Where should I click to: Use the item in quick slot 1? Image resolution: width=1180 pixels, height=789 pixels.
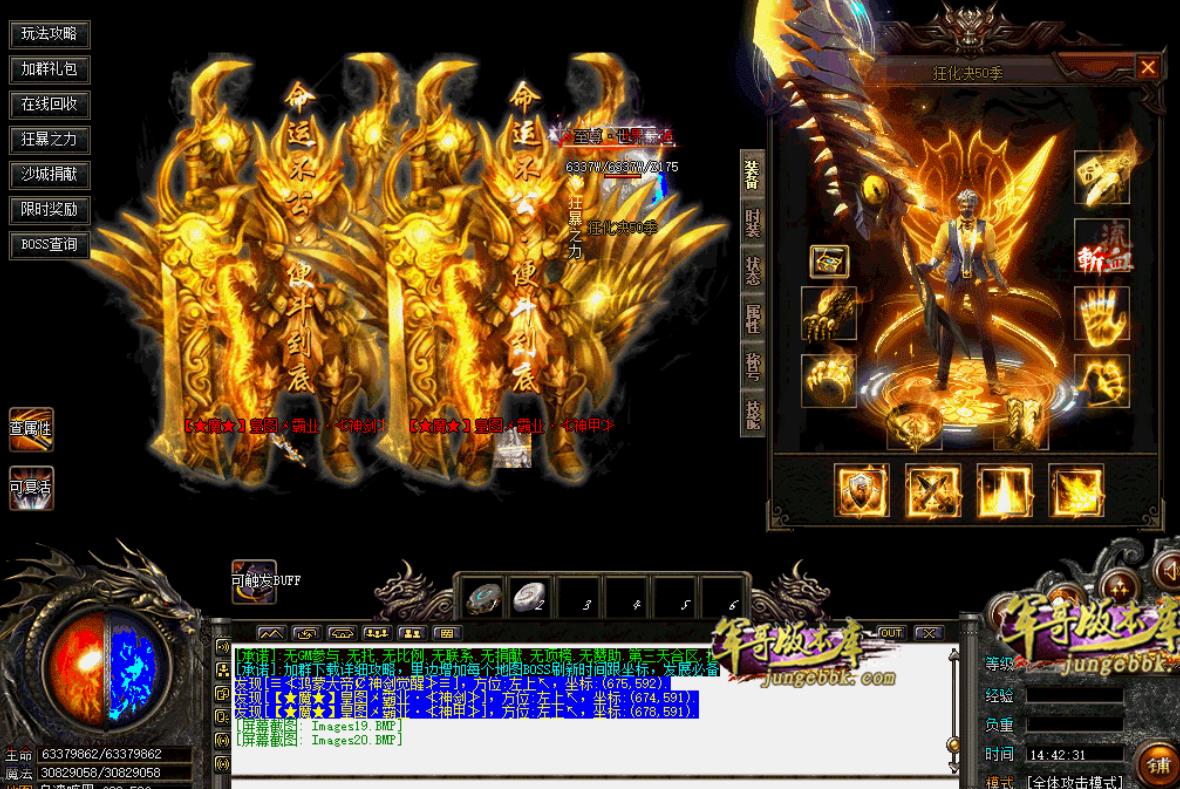pyautogui.click(x=484, y=599)
